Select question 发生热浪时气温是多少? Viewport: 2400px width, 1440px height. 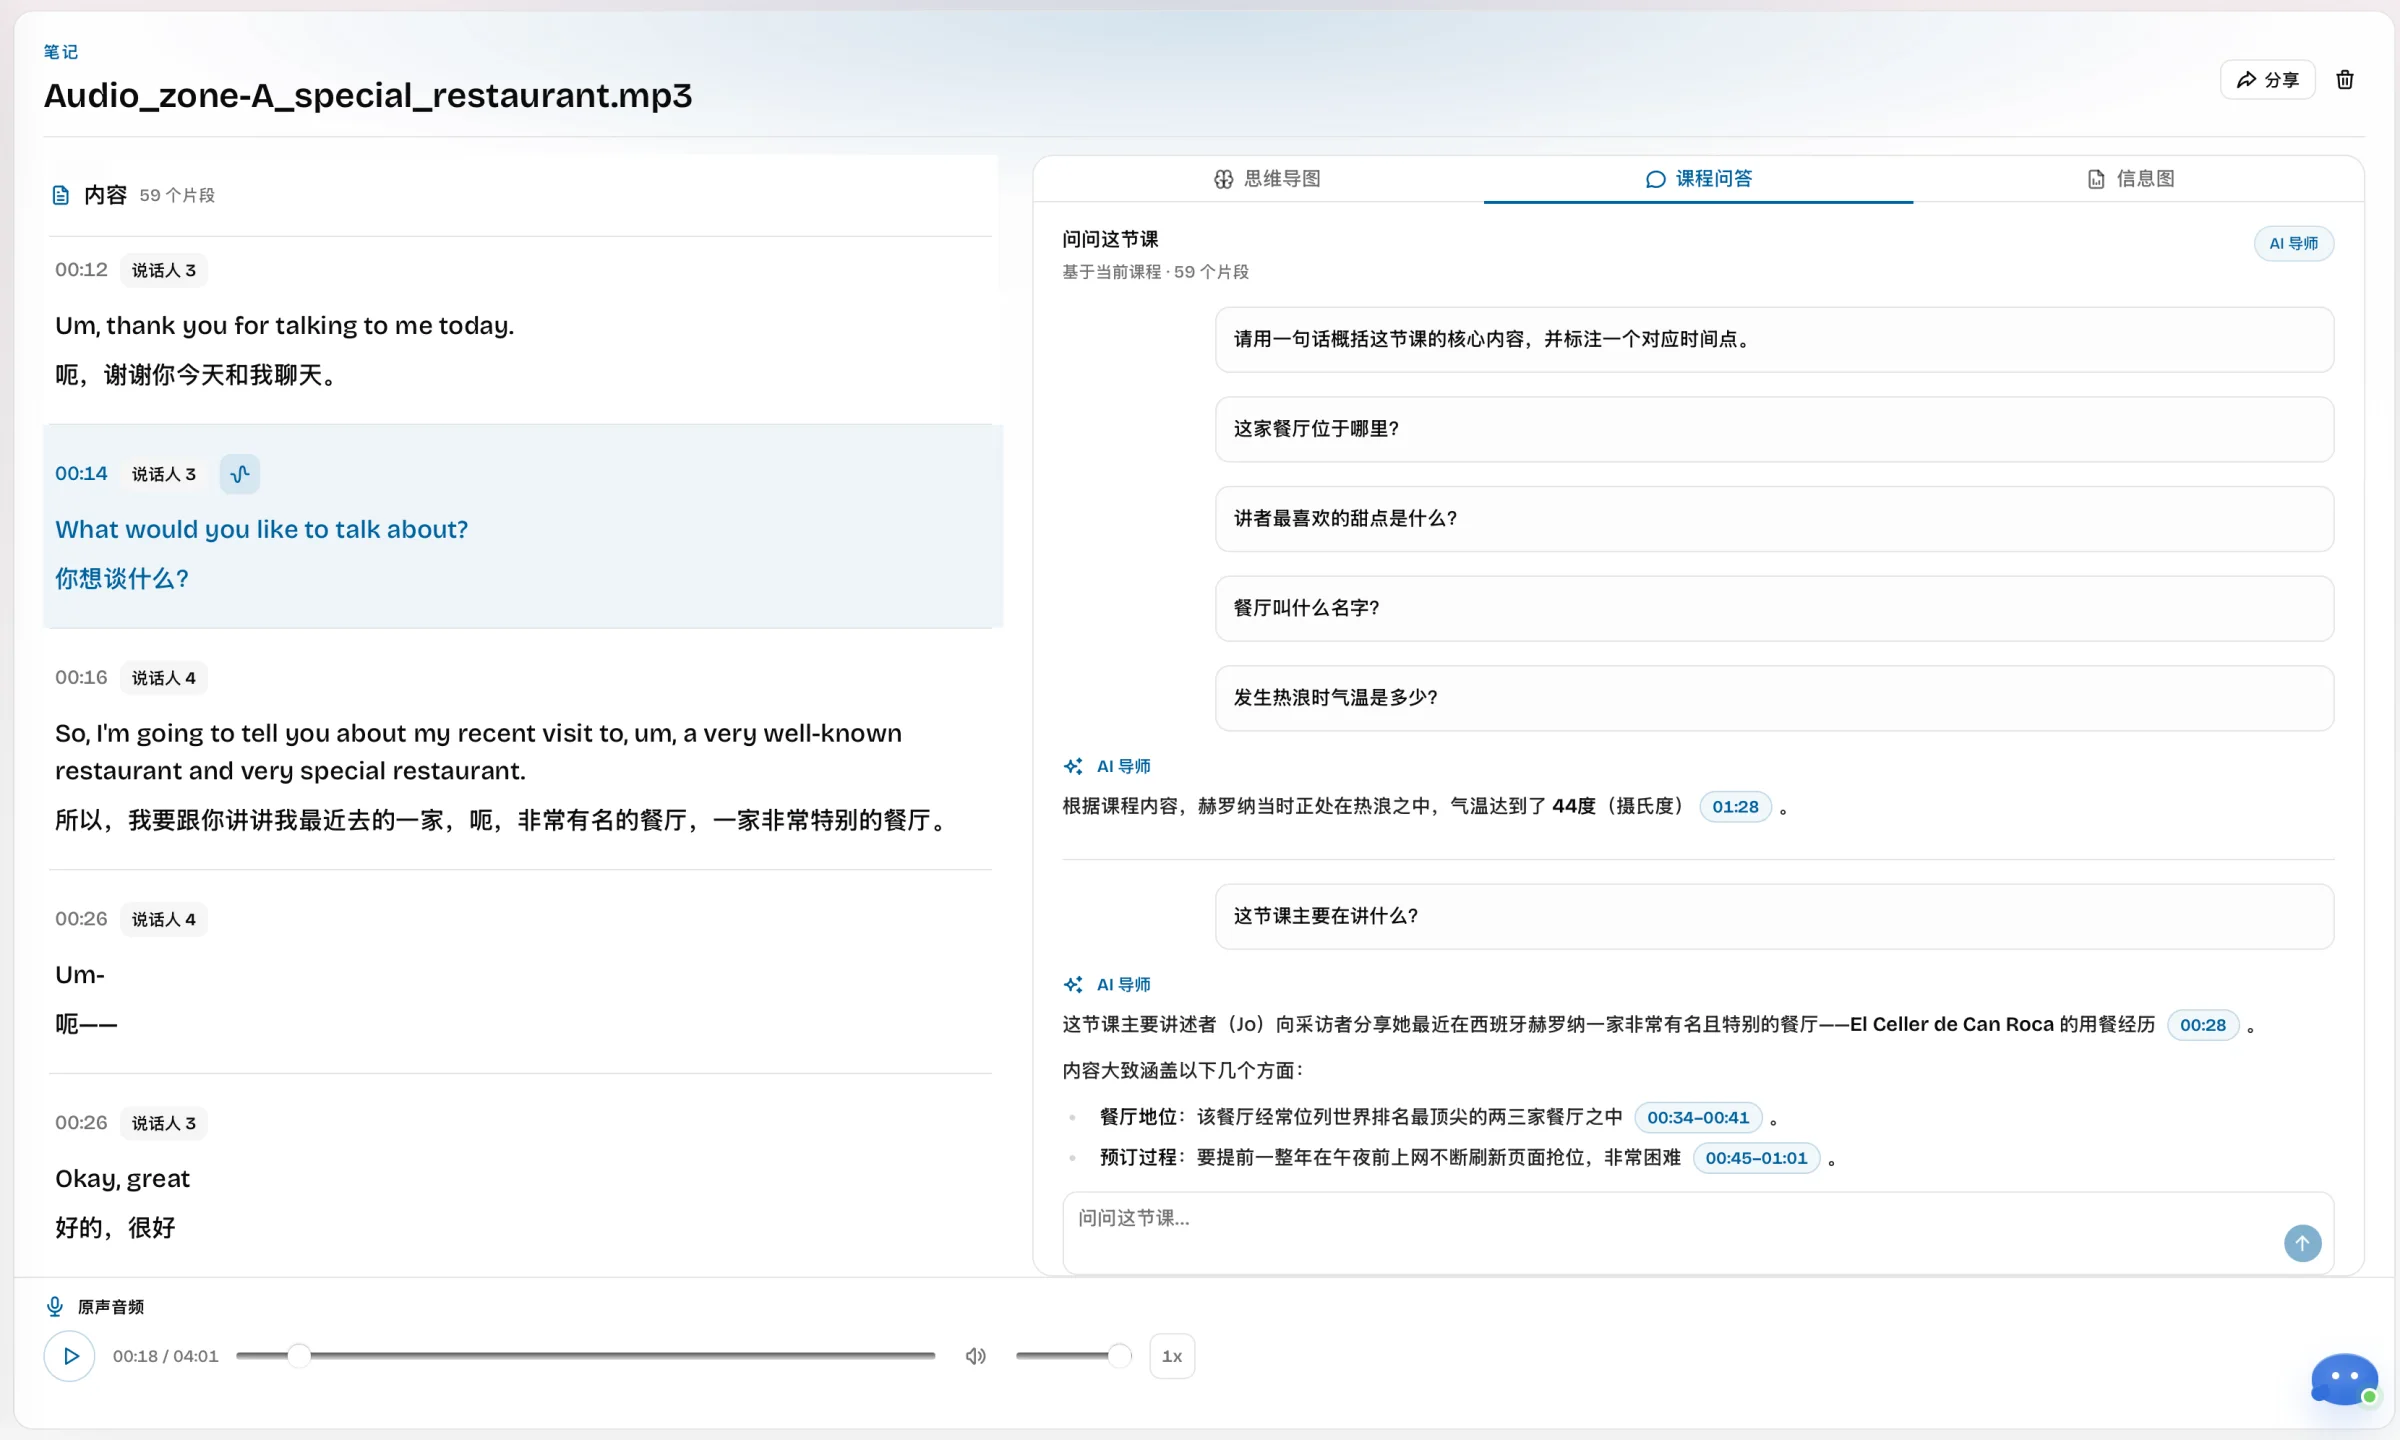point(1774,698)
